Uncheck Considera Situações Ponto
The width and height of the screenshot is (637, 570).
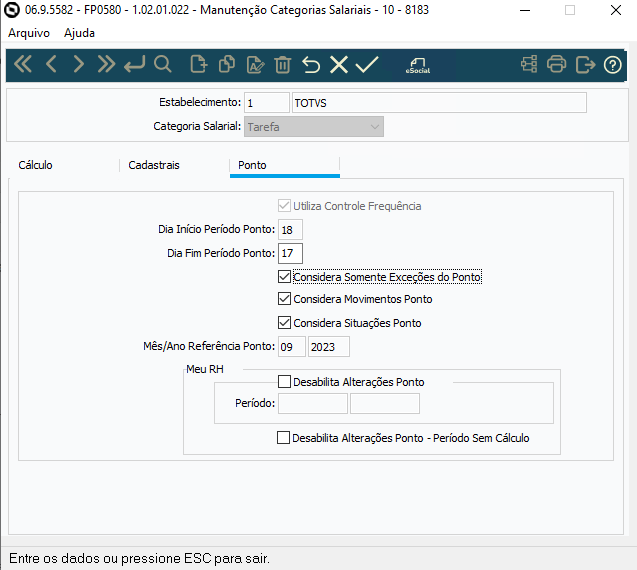tap(284, 323)
